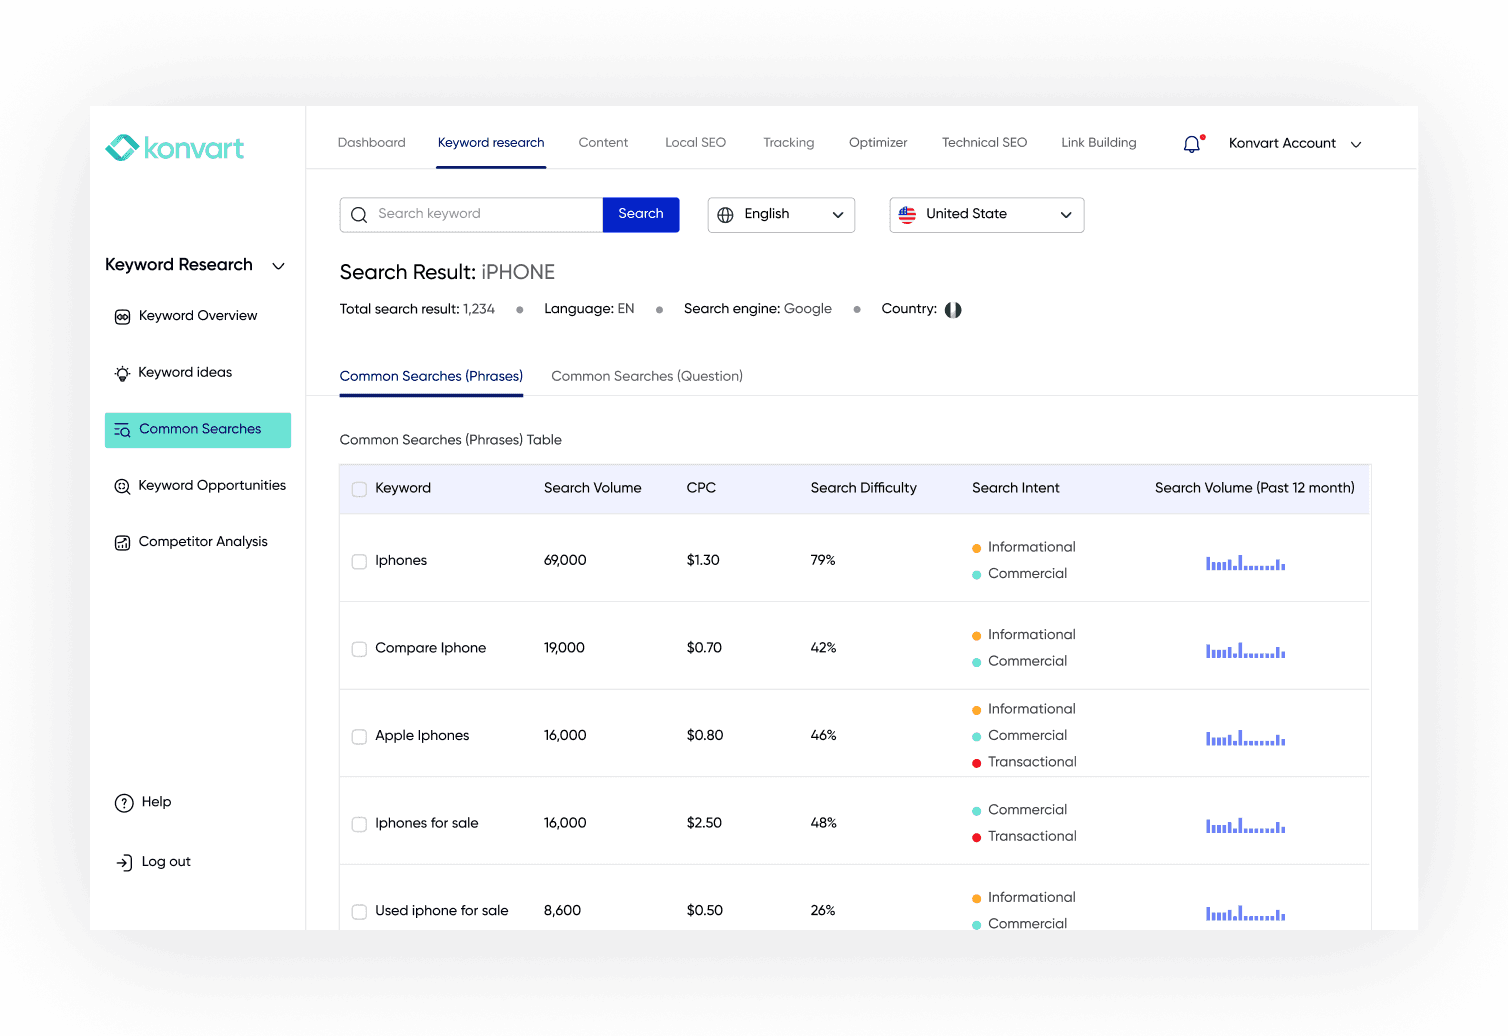The image size is (1508, 1036).
Task: Open Keyword ideas with lightbulb icon
Action: click(x=185, y=373)
